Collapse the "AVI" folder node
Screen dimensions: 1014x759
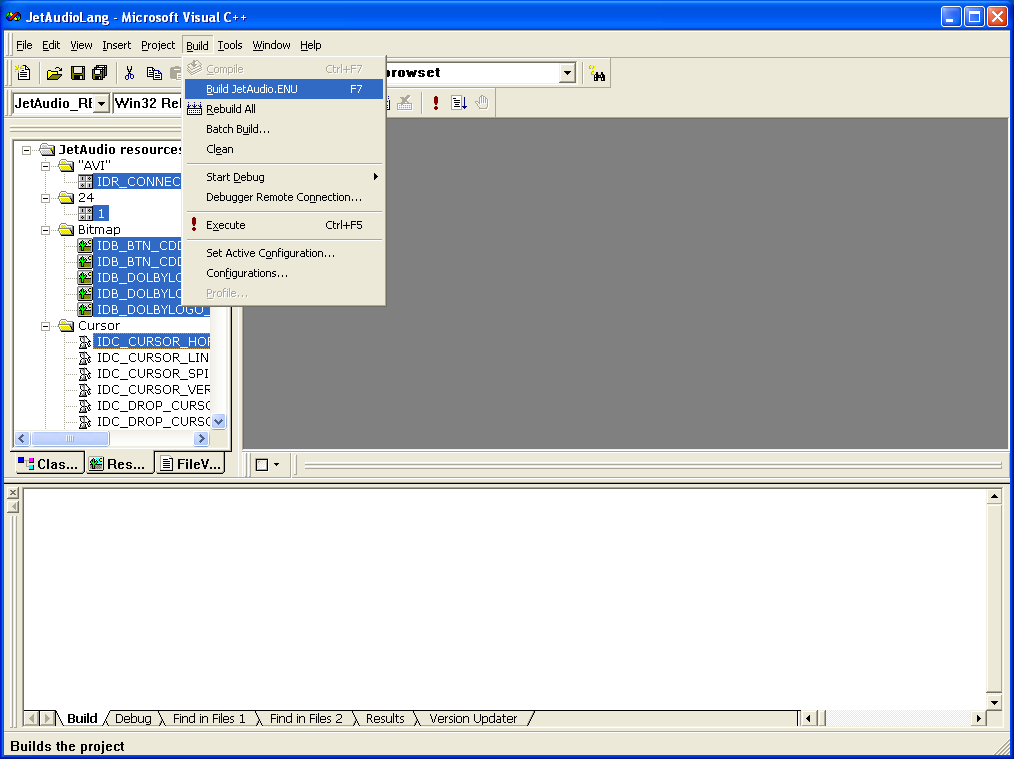(x=45, y=166)
